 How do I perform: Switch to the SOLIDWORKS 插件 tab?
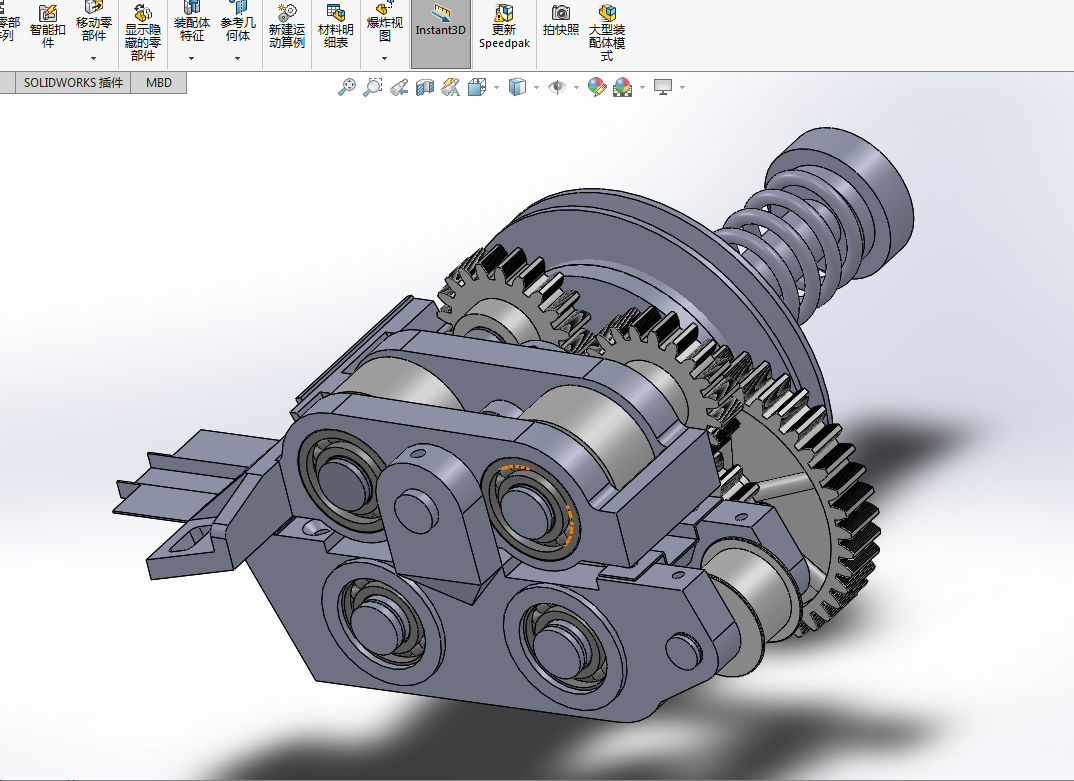point(74,83)
